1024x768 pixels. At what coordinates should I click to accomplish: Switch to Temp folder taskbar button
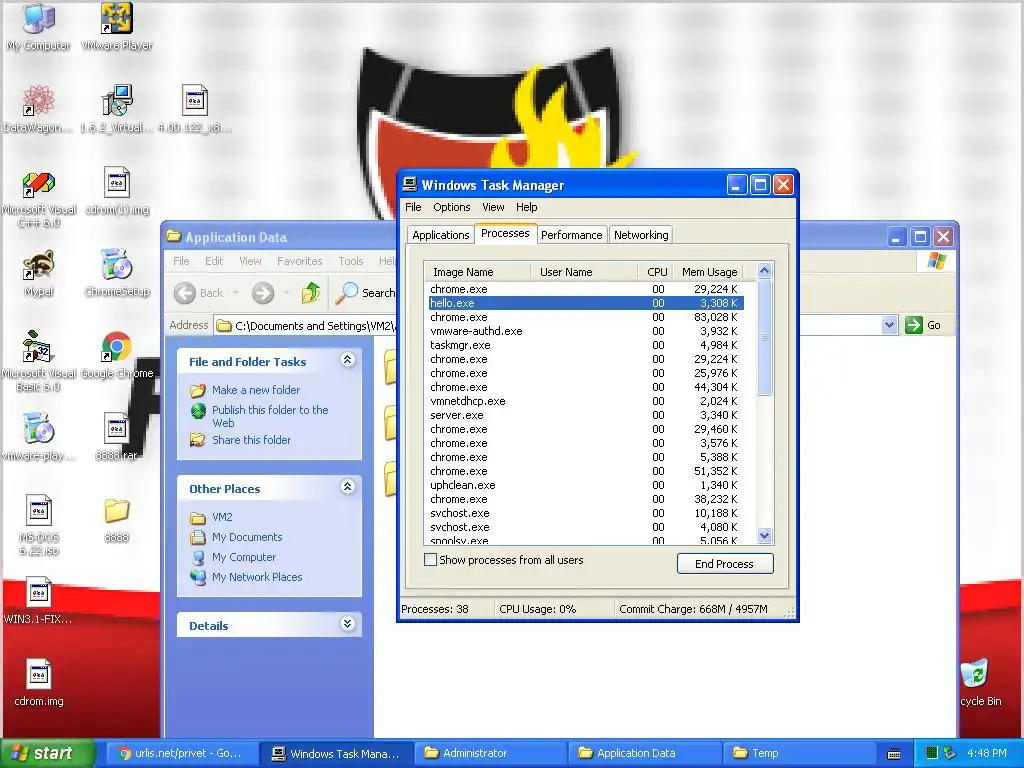tap(798, 753)
